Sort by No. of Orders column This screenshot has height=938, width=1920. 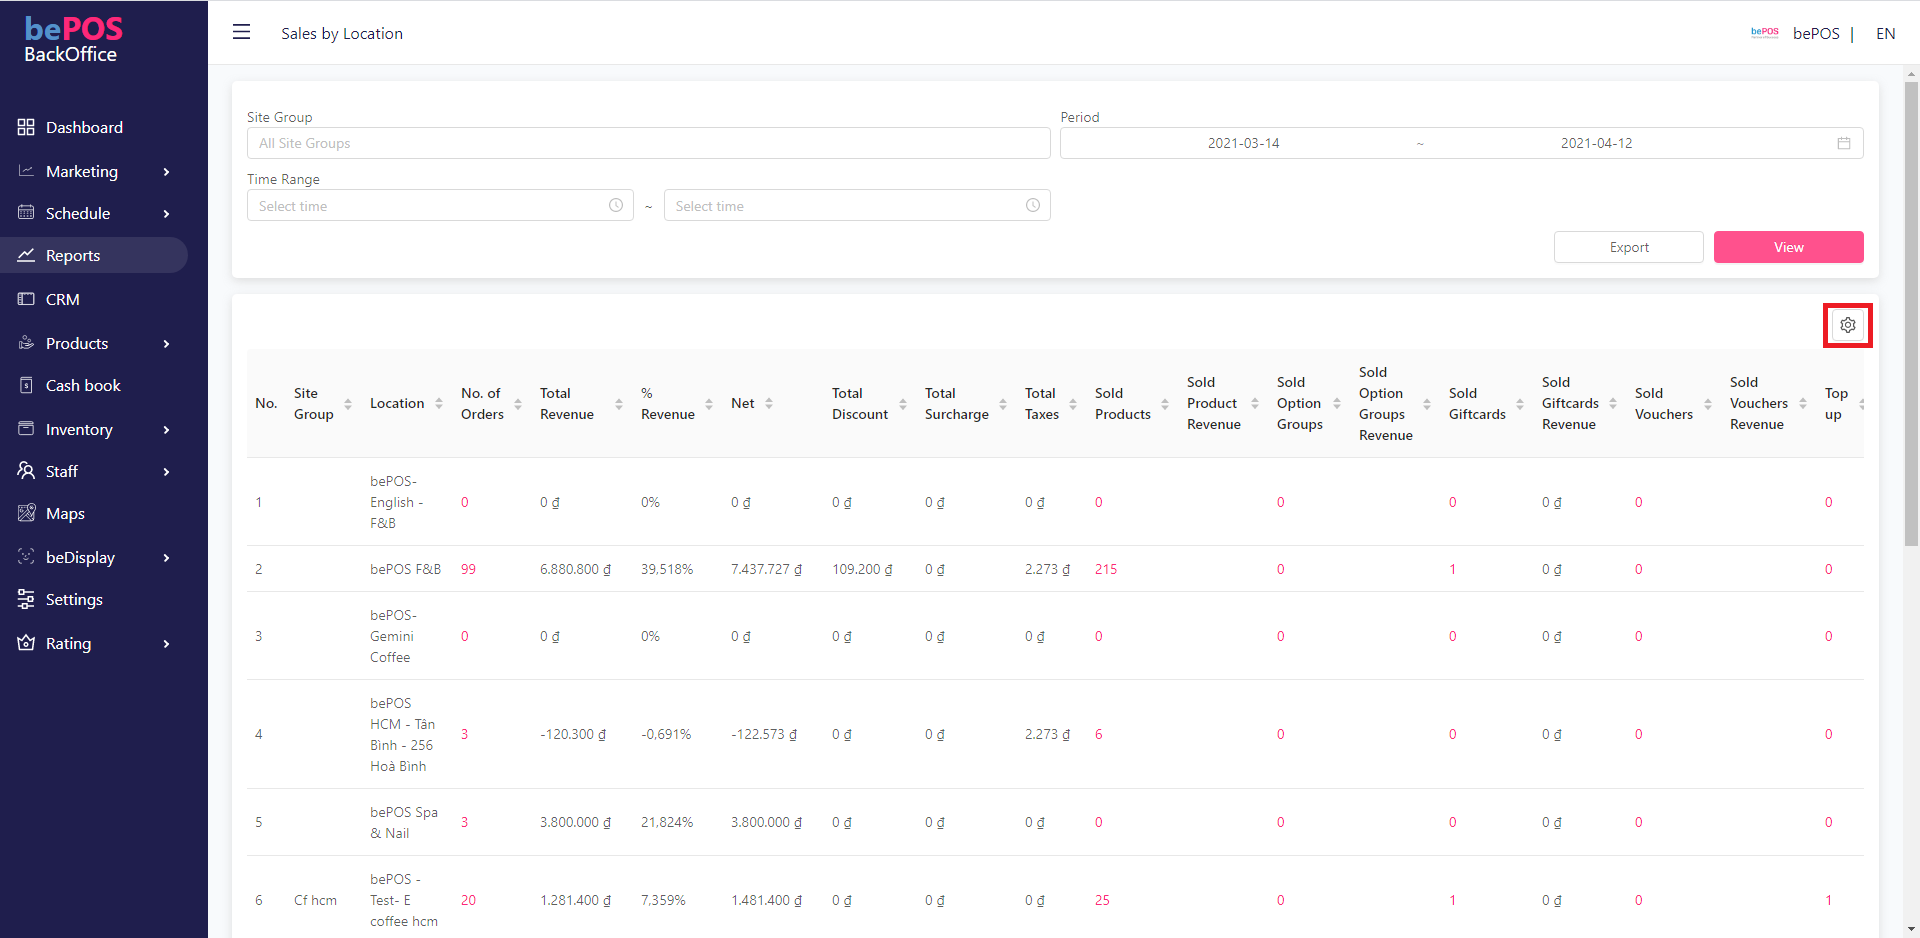tap(518, 404)
